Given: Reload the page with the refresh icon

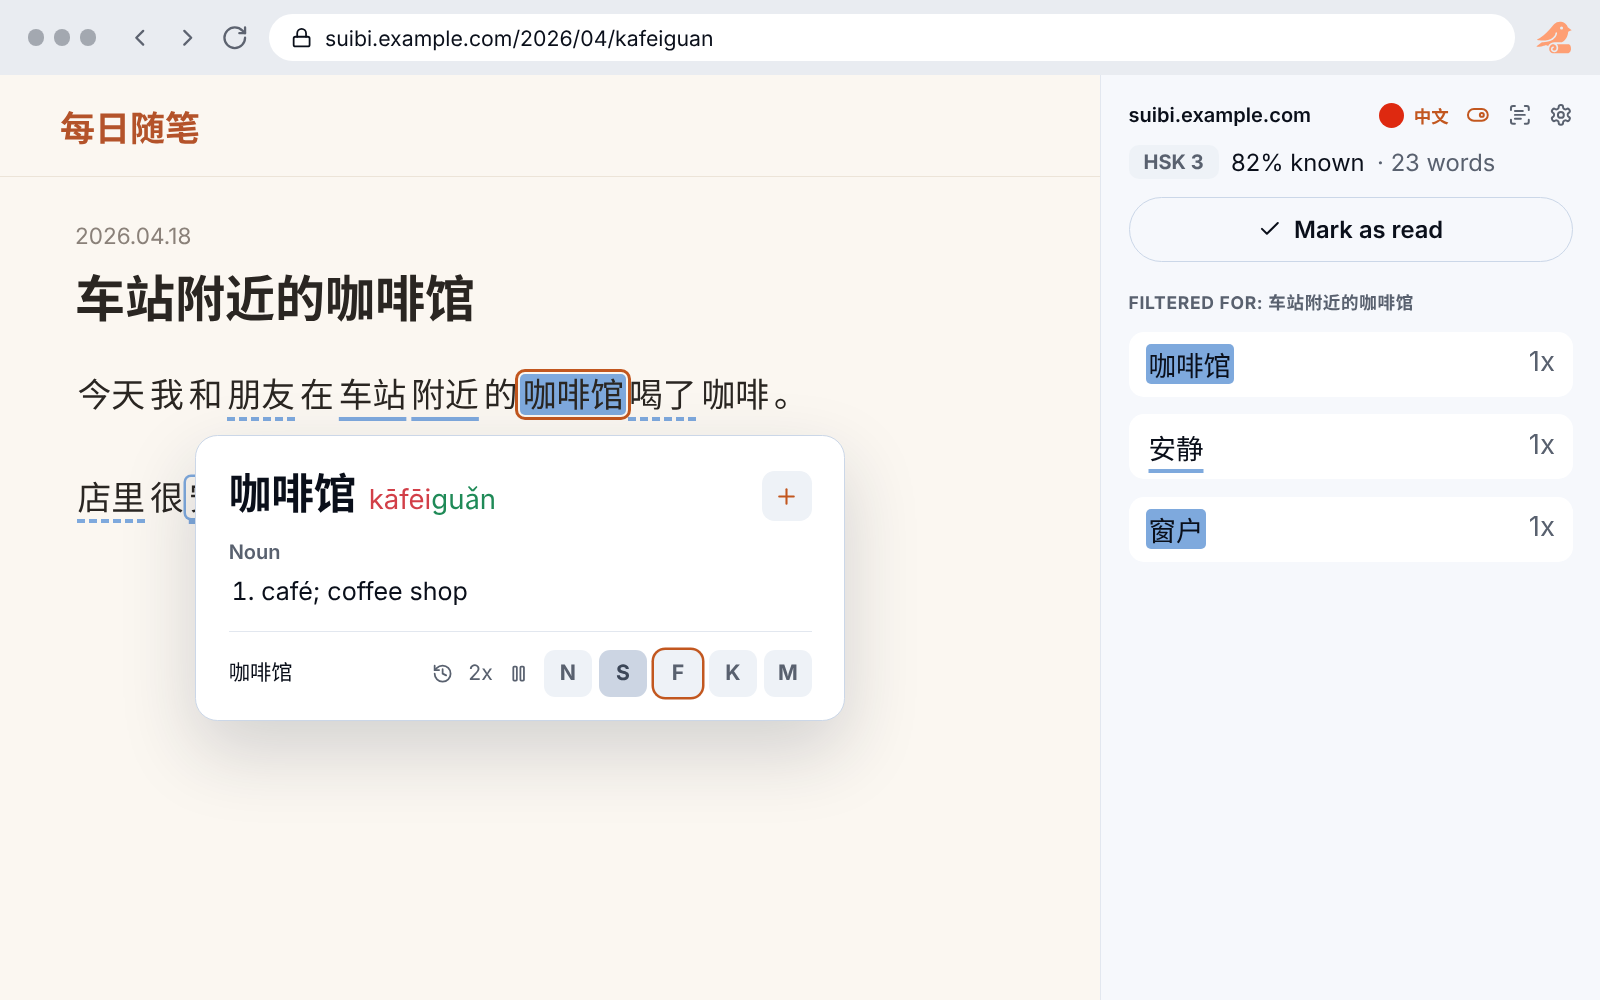Looking at the screenshot, I should click(235, 38).
